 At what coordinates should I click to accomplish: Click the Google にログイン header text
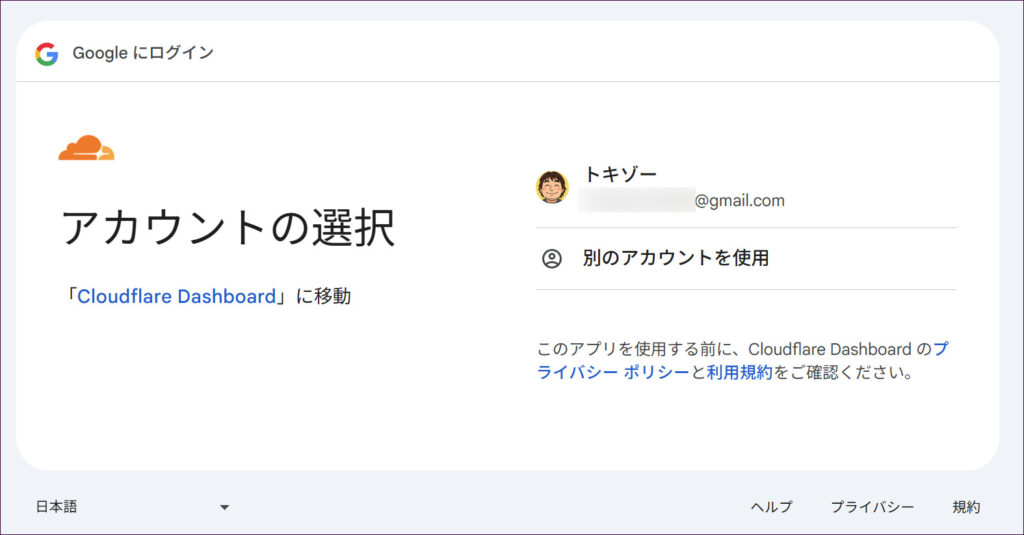click(143, 54)
